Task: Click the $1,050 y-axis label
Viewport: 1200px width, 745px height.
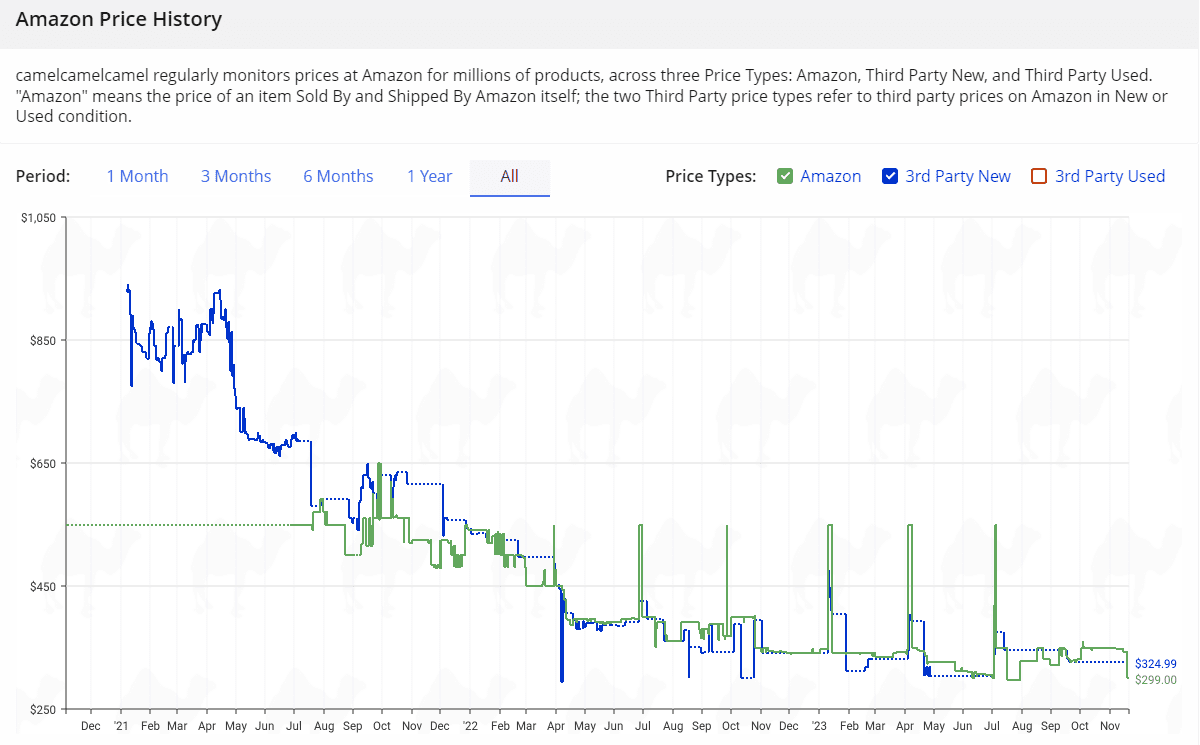Action: click(38, 218)
